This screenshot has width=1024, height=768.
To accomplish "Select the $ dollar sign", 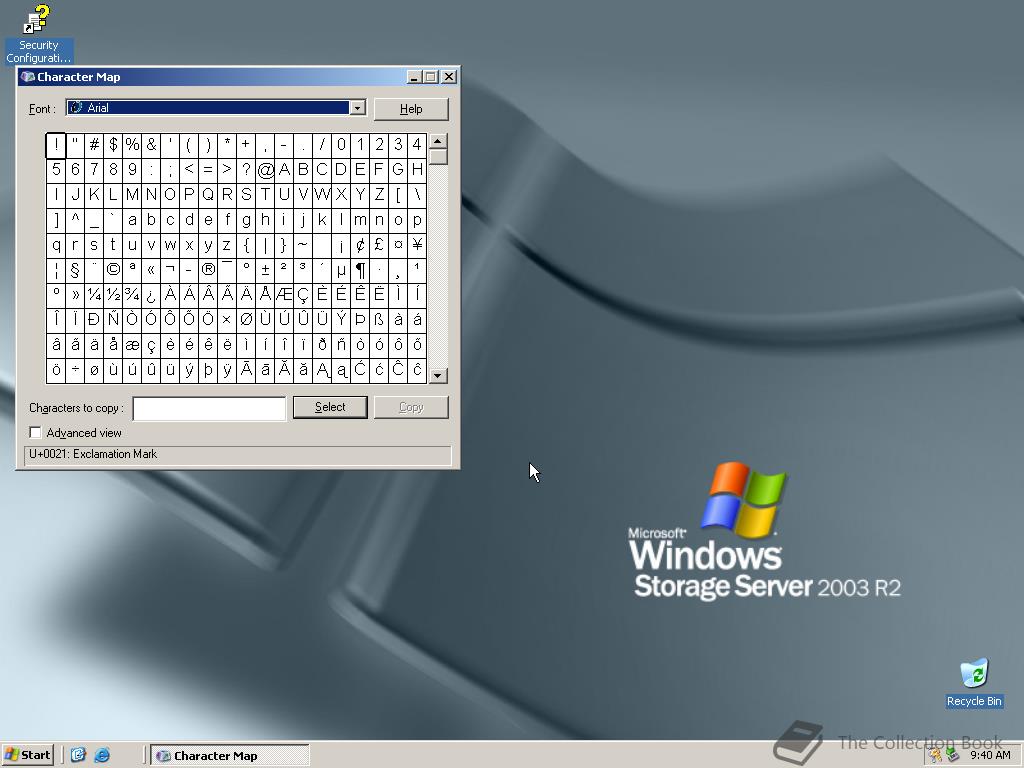I will coord(113,144).
